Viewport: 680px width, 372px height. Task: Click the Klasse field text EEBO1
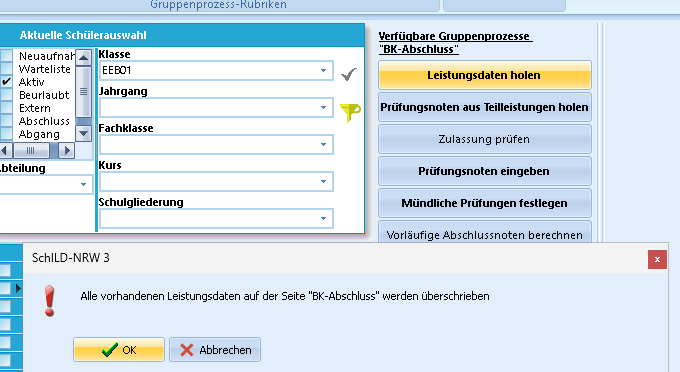tap(117, 70)
